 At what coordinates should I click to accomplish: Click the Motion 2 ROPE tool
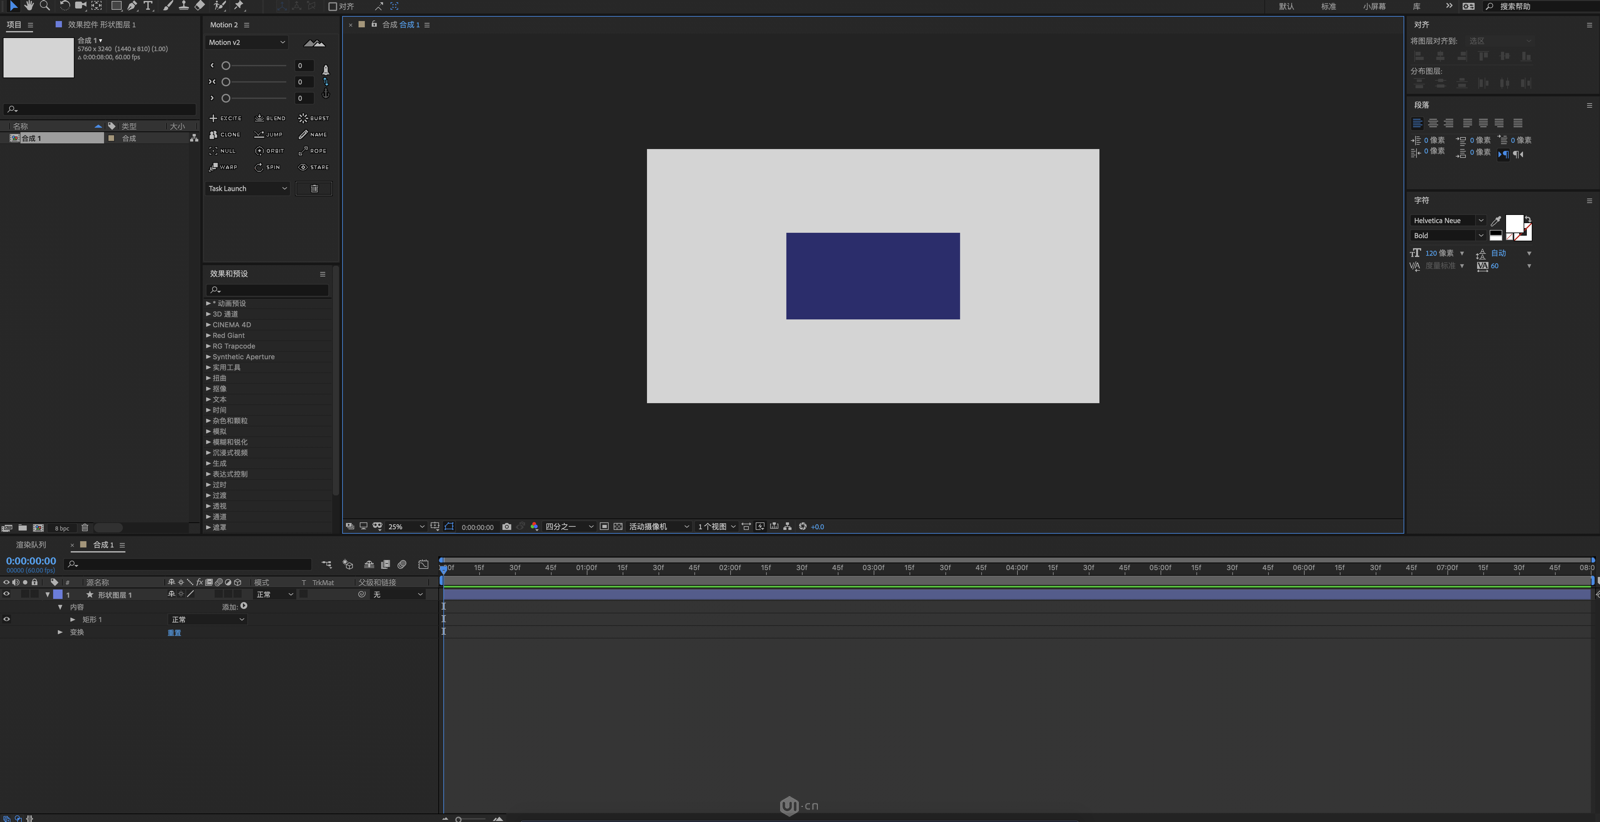point(313,151)
